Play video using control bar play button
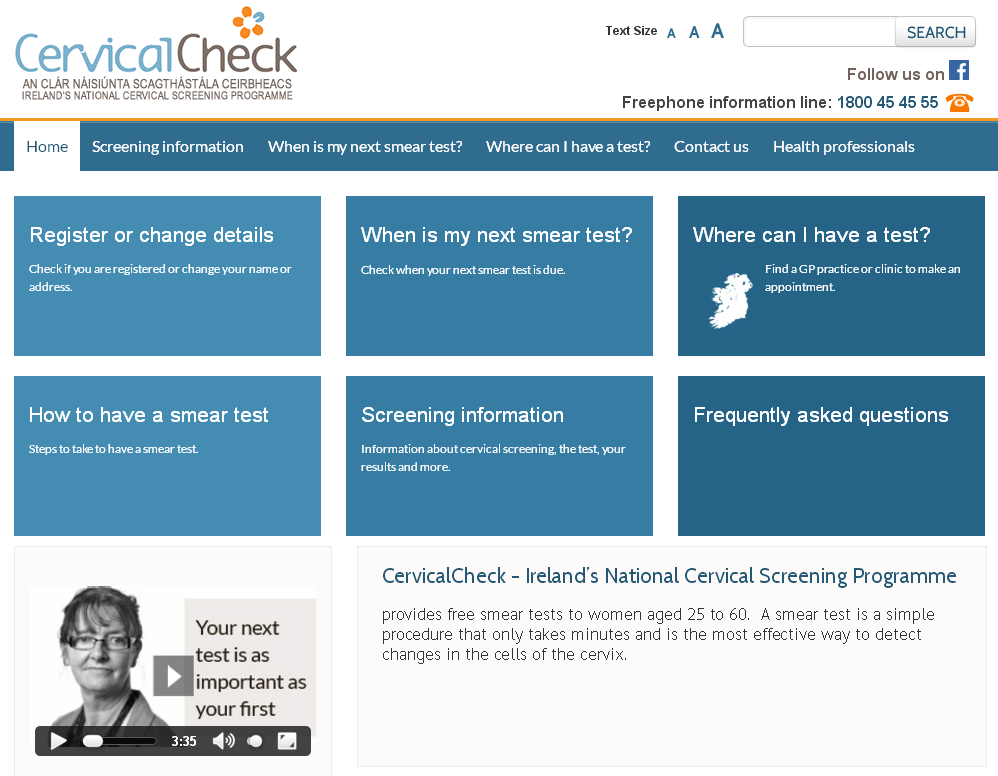The width and height of the screenshot is (998, 776). [58, 741]
